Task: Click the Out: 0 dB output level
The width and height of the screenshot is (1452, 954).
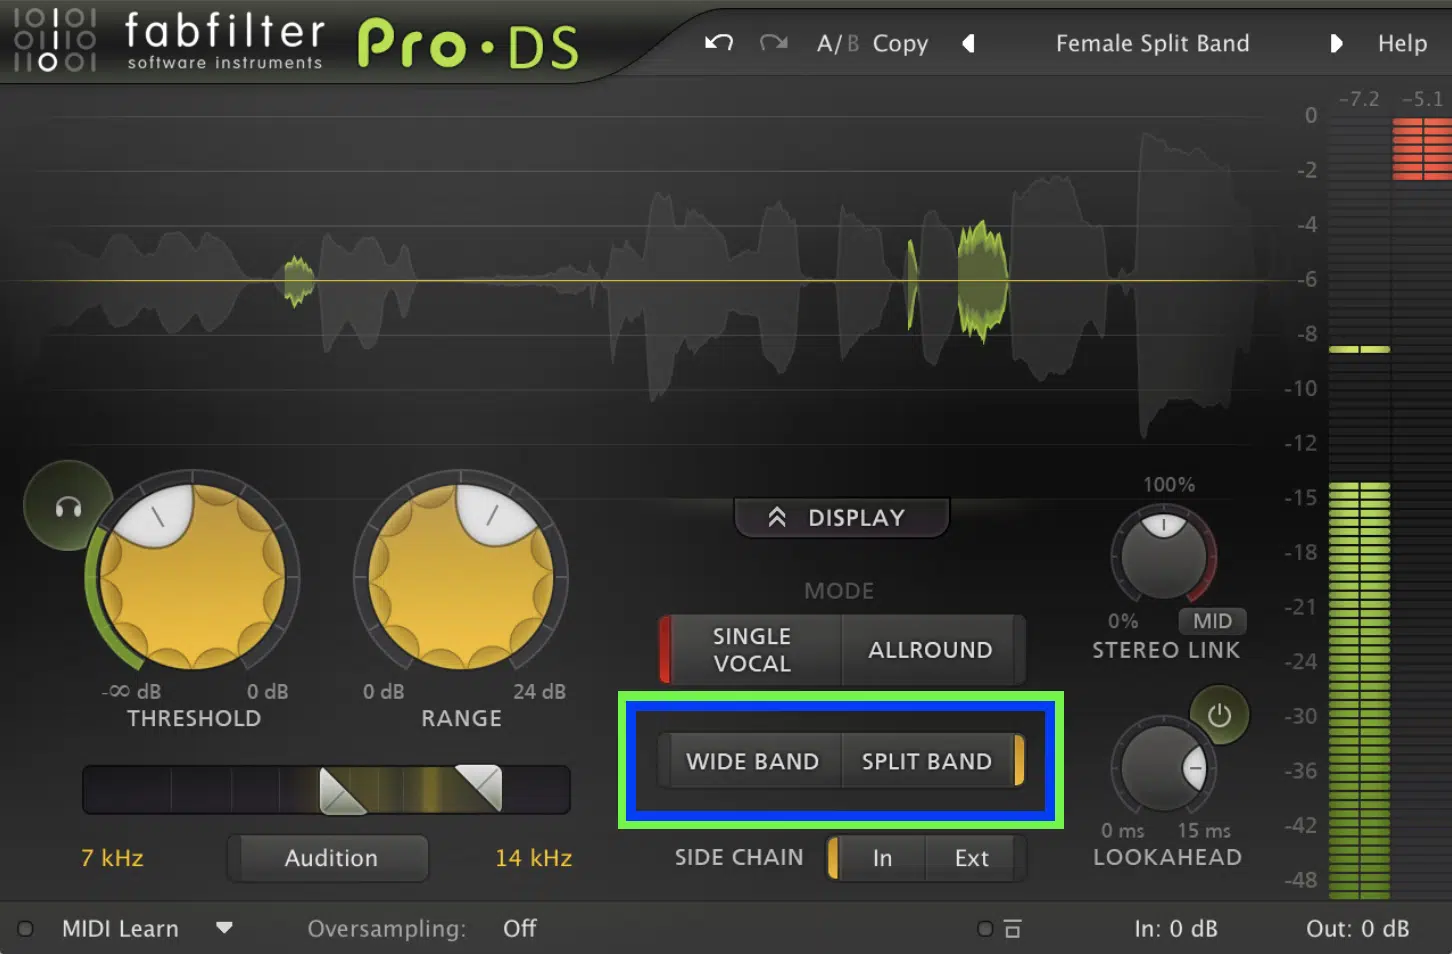Action: point(1357,929)
